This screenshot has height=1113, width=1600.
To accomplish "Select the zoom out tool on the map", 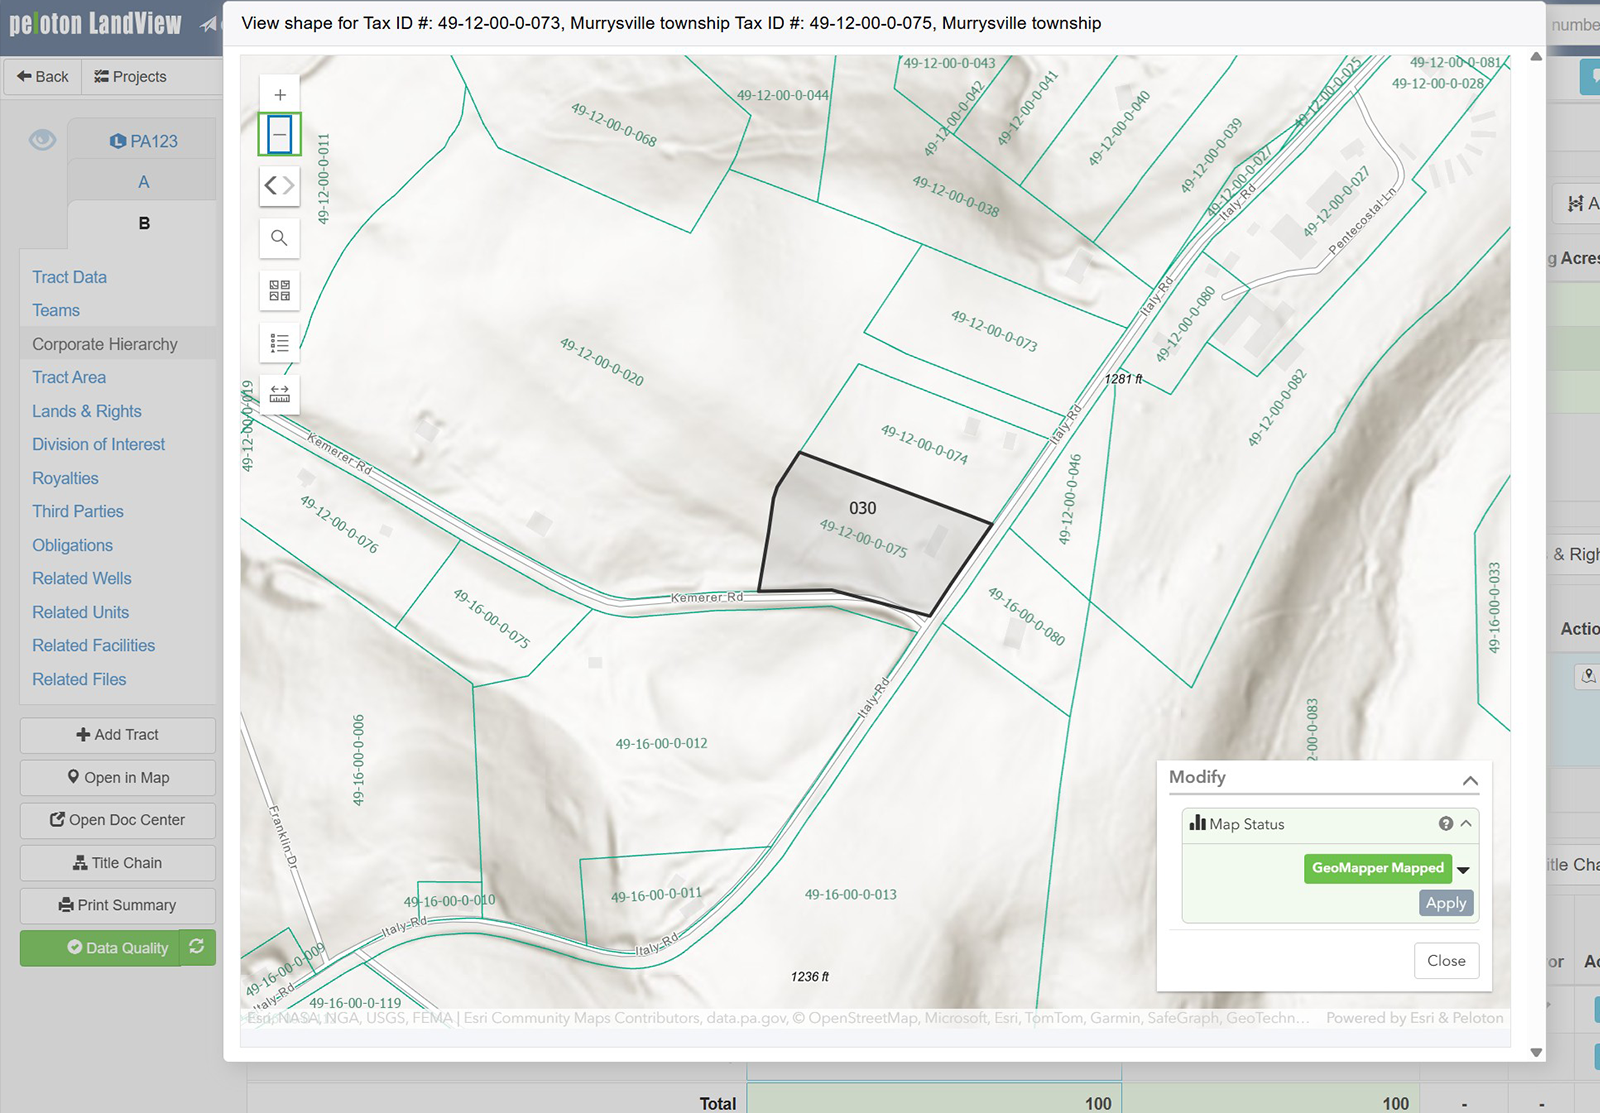I will point(279,133).
